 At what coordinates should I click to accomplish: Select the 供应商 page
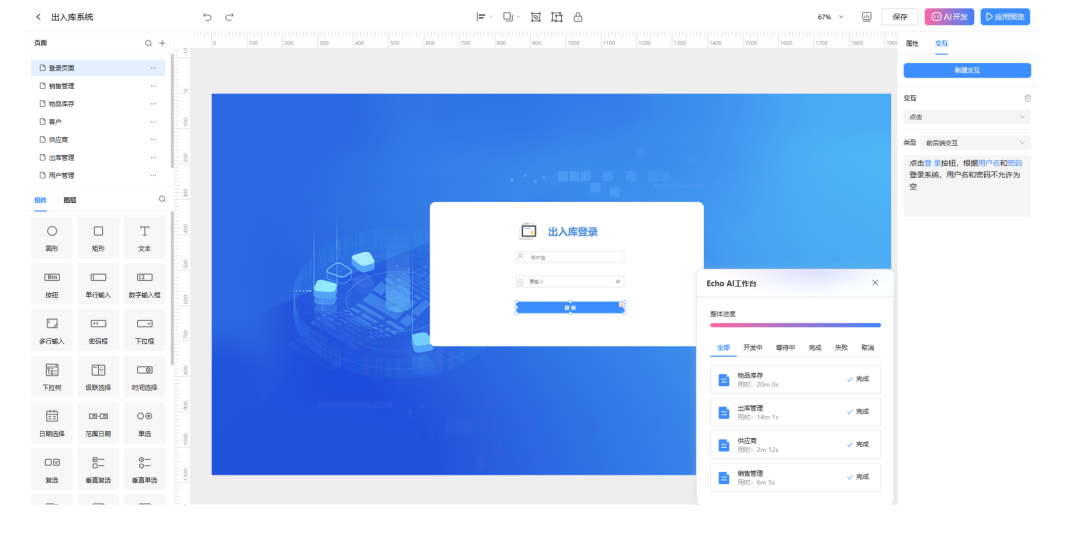tap(98, 139)
